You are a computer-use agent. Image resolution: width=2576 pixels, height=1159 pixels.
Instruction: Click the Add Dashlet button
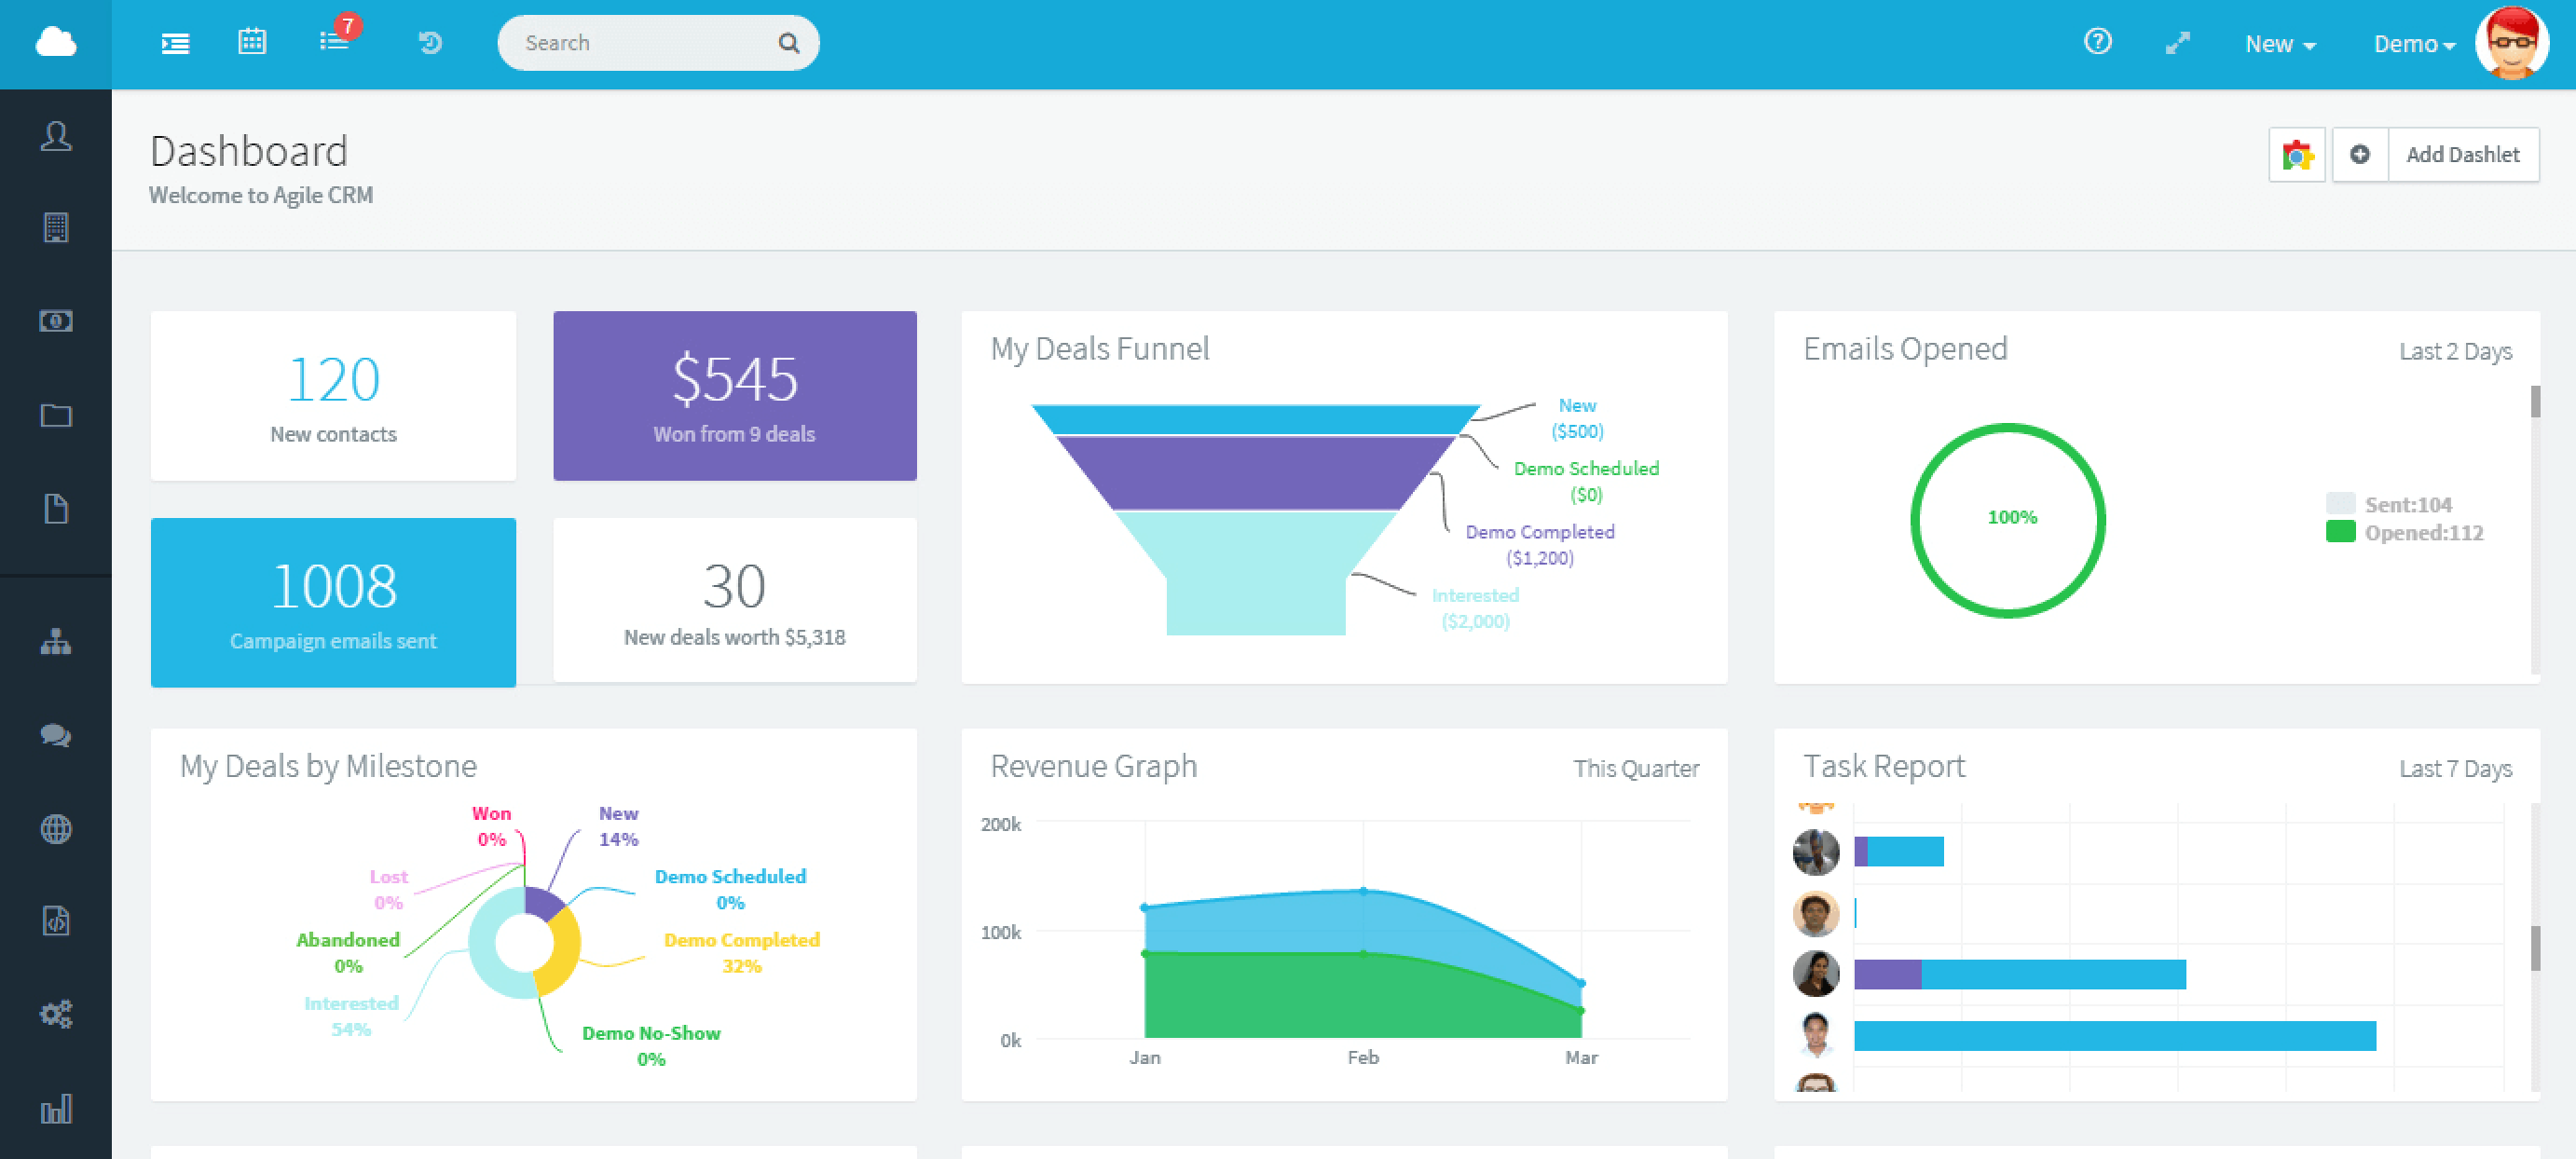click(x=2461, y=155)
